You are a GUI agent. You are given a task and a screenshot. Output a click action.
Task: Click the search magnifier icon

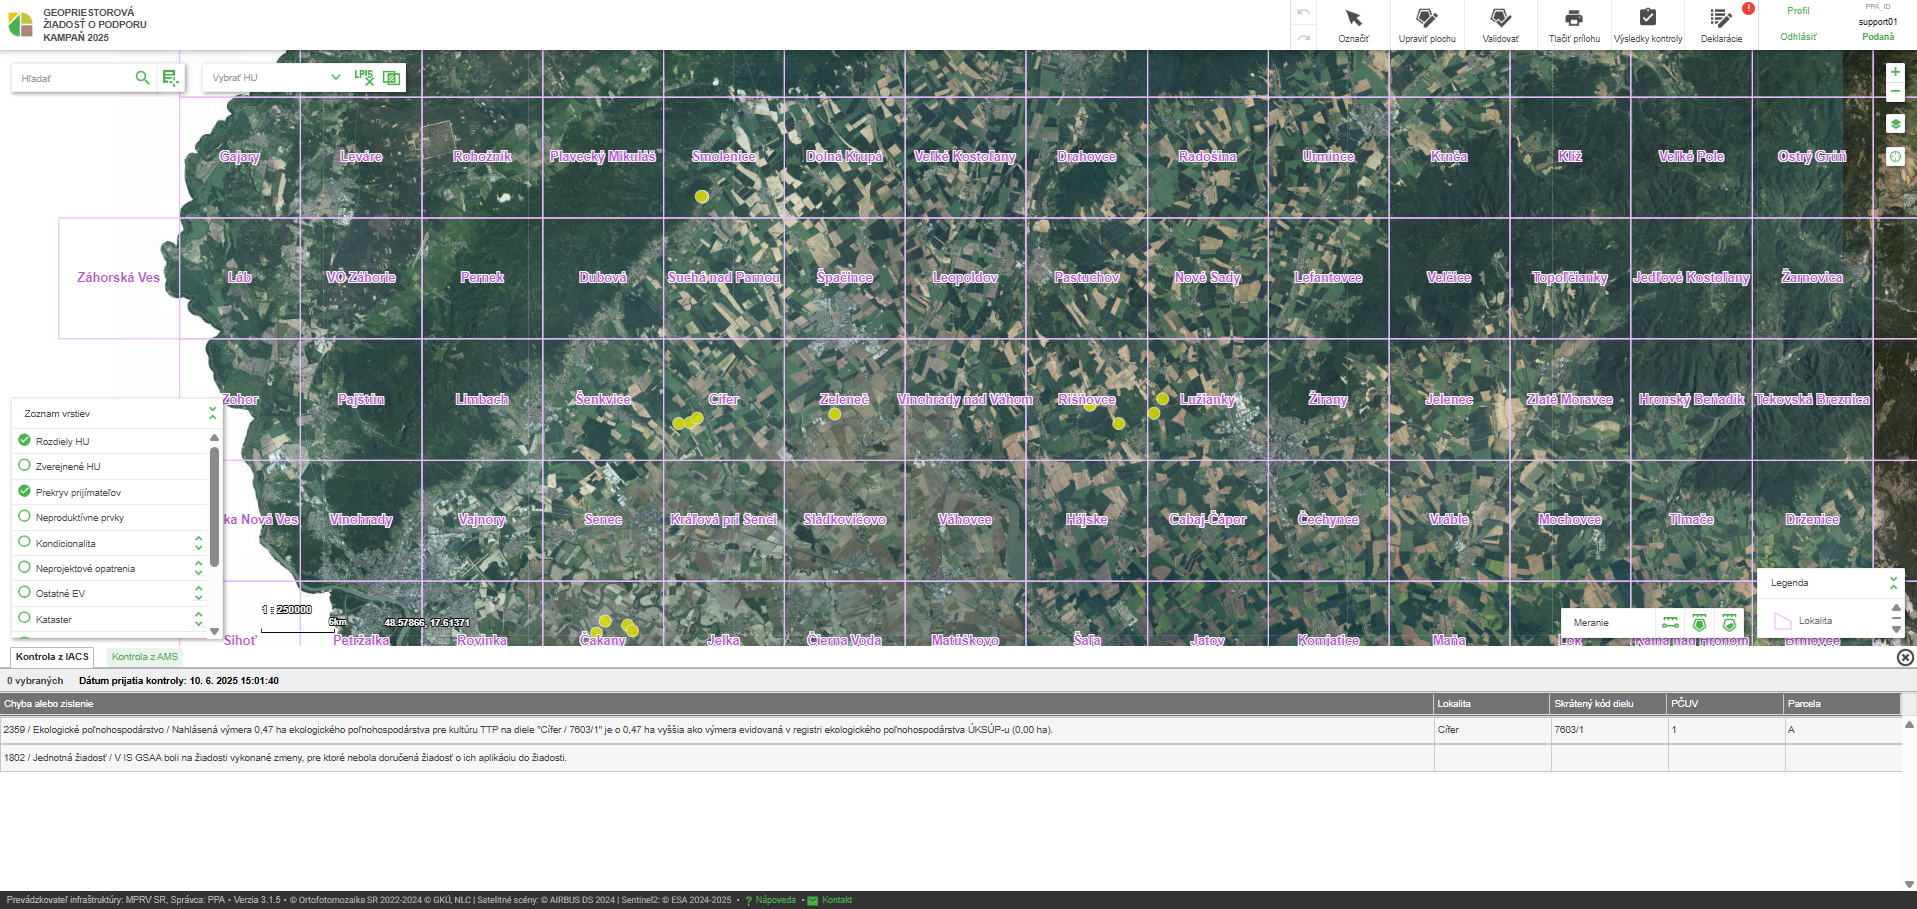[x=142, y=78]
